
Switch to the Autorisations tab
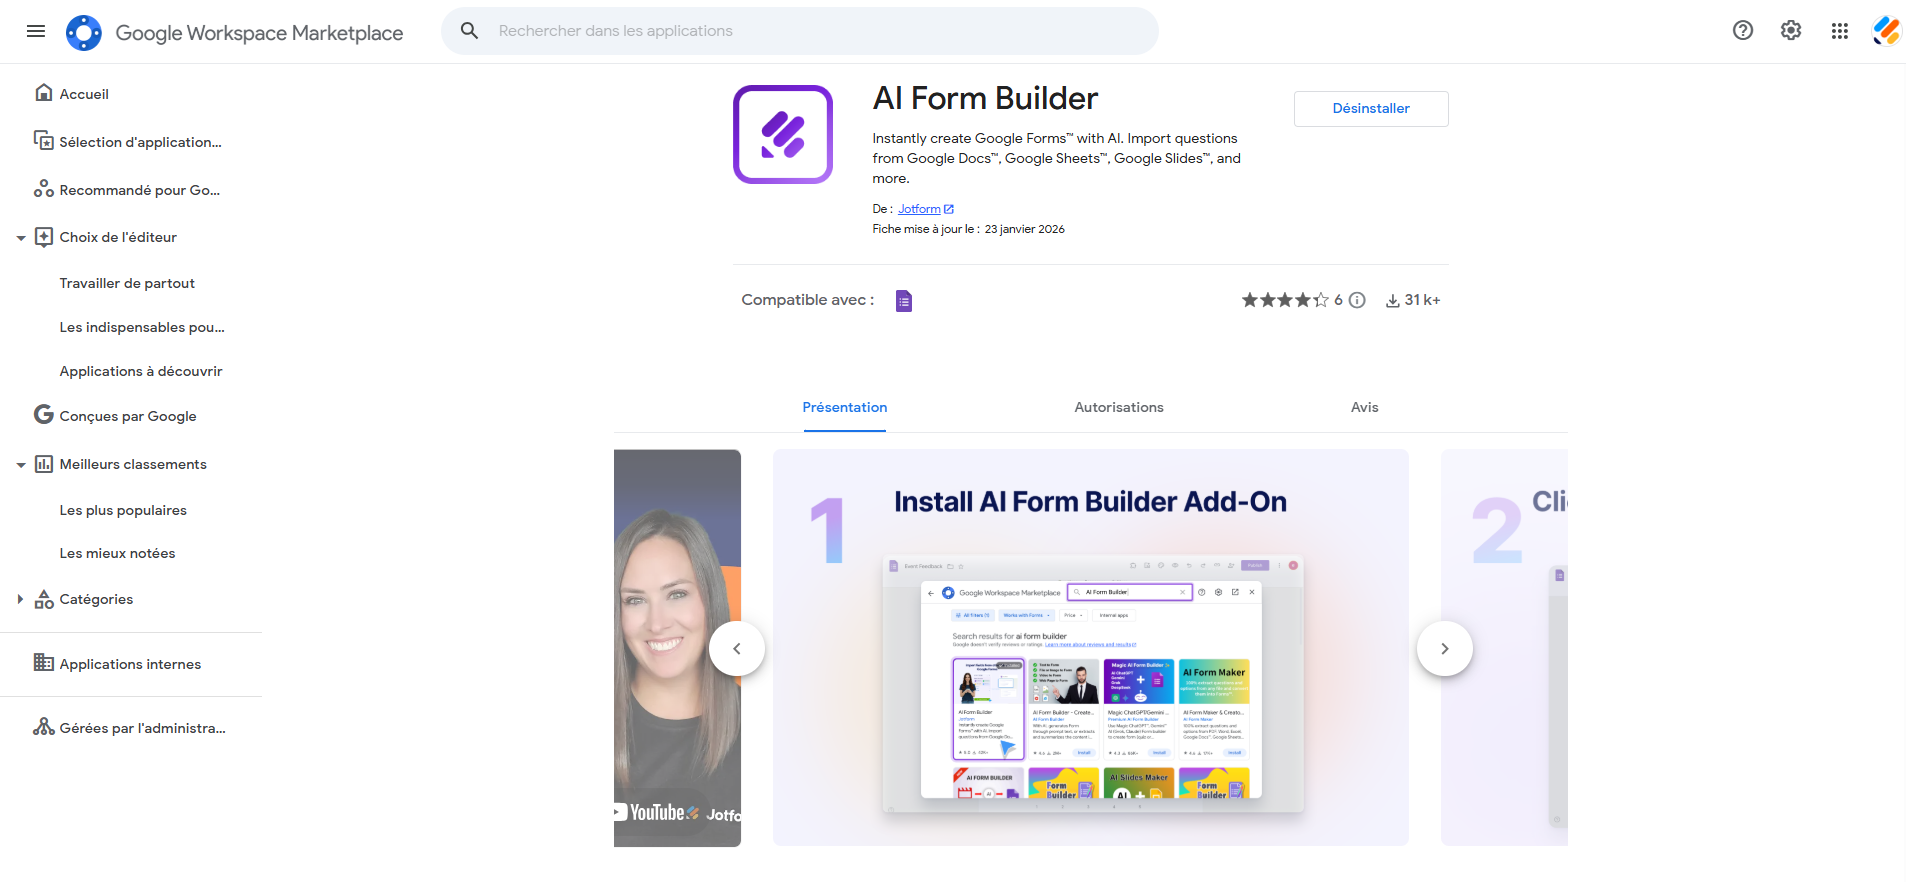point(1119,408)
